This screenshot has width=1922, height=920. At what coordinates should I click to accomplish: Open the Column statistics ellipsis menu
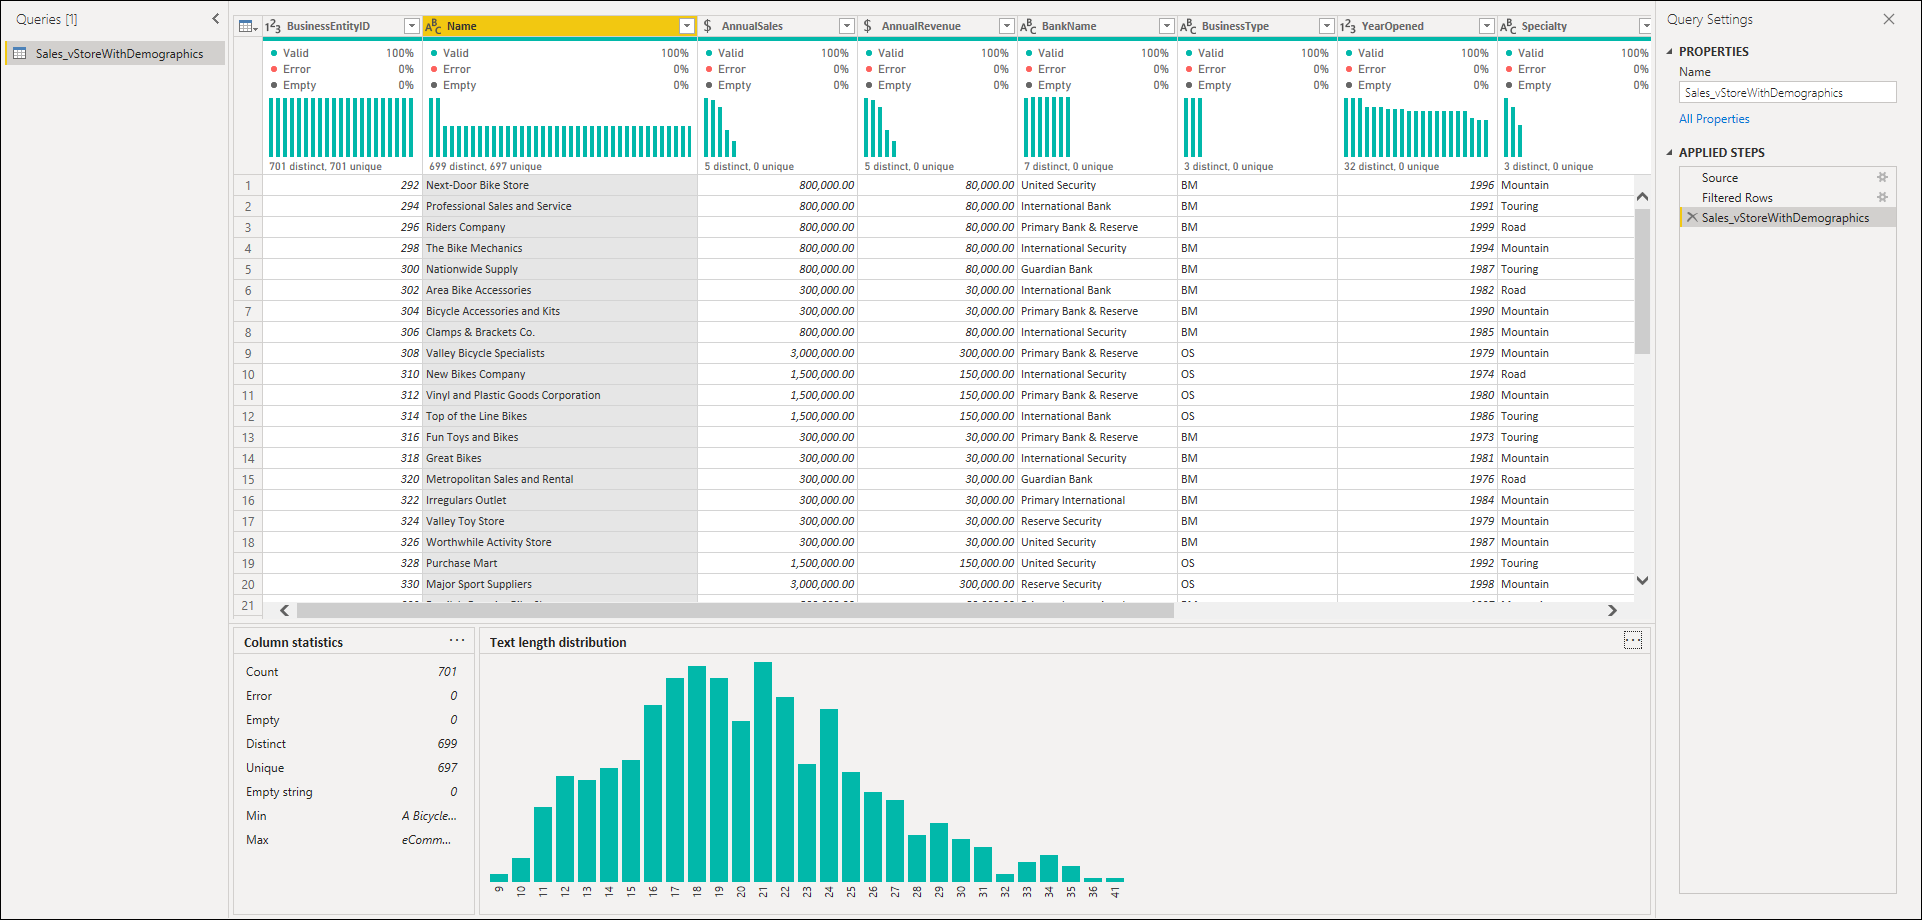(x=457, y=641)
